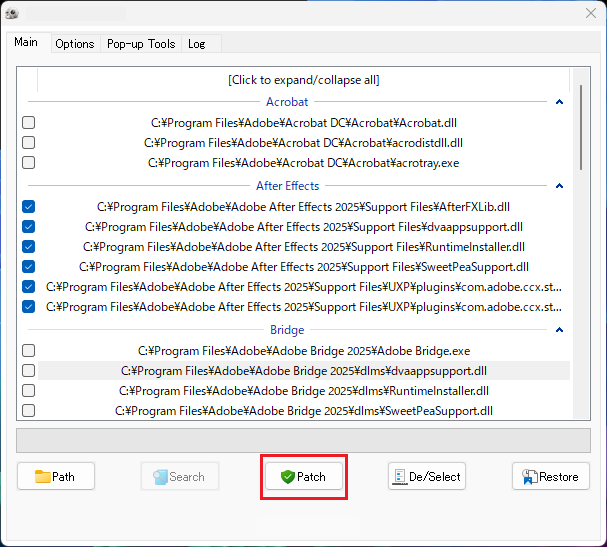This screenshot has height=547, width=607.
Task: Check the acrotray.exe checkbox
Action: [29, 163]
